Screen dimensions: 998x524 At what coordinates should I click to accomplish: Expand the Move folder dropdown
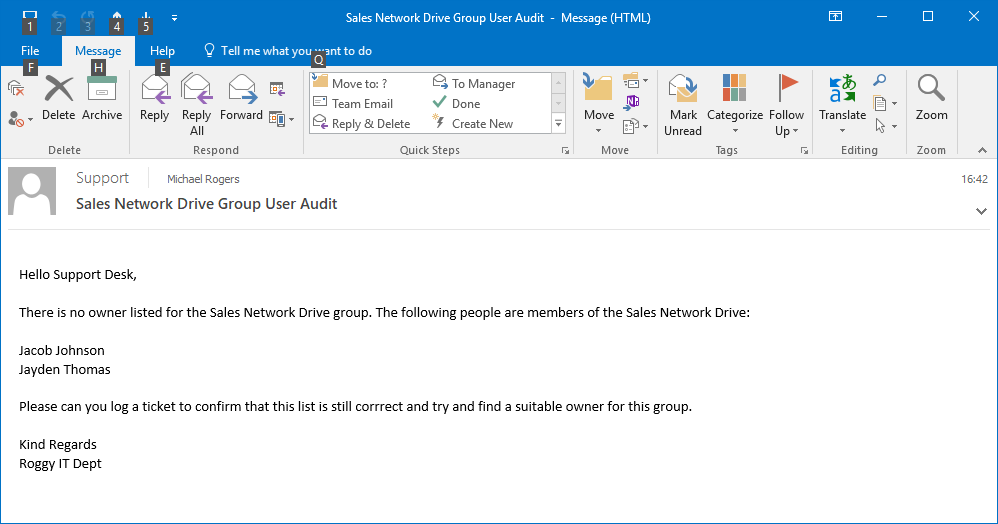[x=599, y=130]
